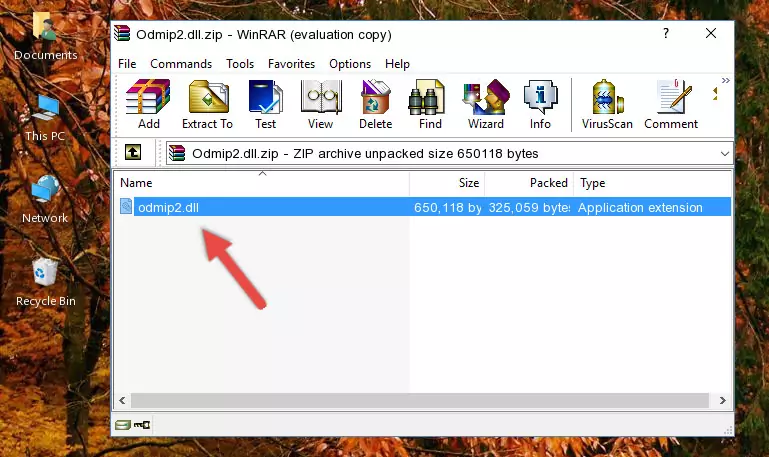The image size is (769, 457).
Task: Select the Documents desktop icon
Action: (46, 37)
